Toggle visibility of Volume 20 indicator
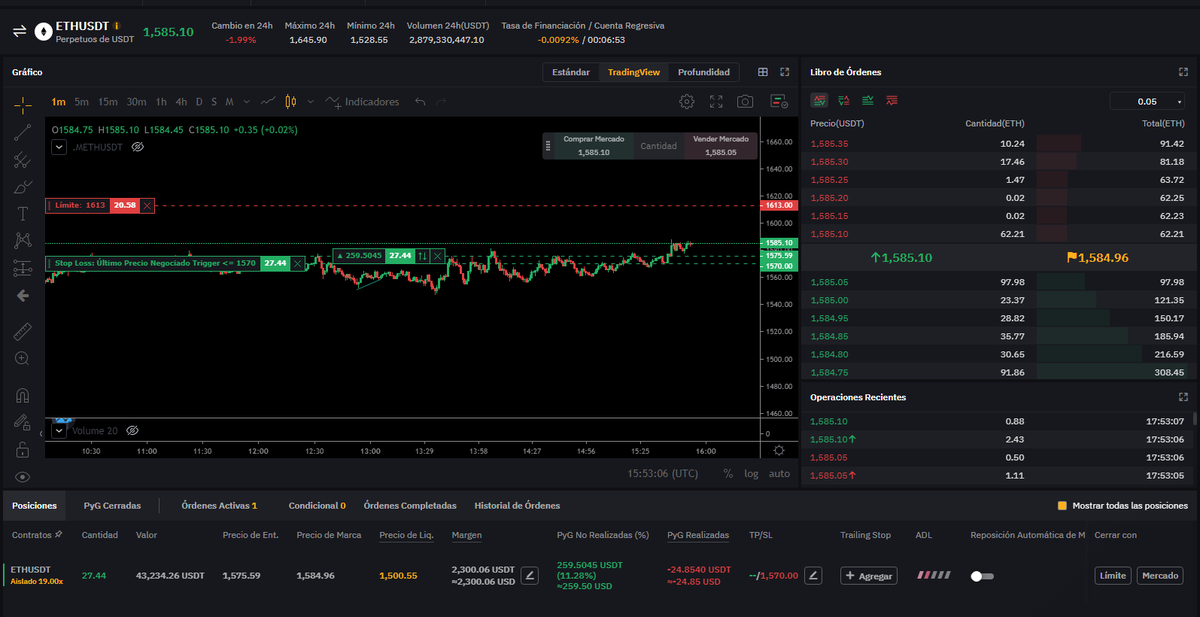Image resolution: width=1200 pixels, height=617 pixels. pos(132,430)
